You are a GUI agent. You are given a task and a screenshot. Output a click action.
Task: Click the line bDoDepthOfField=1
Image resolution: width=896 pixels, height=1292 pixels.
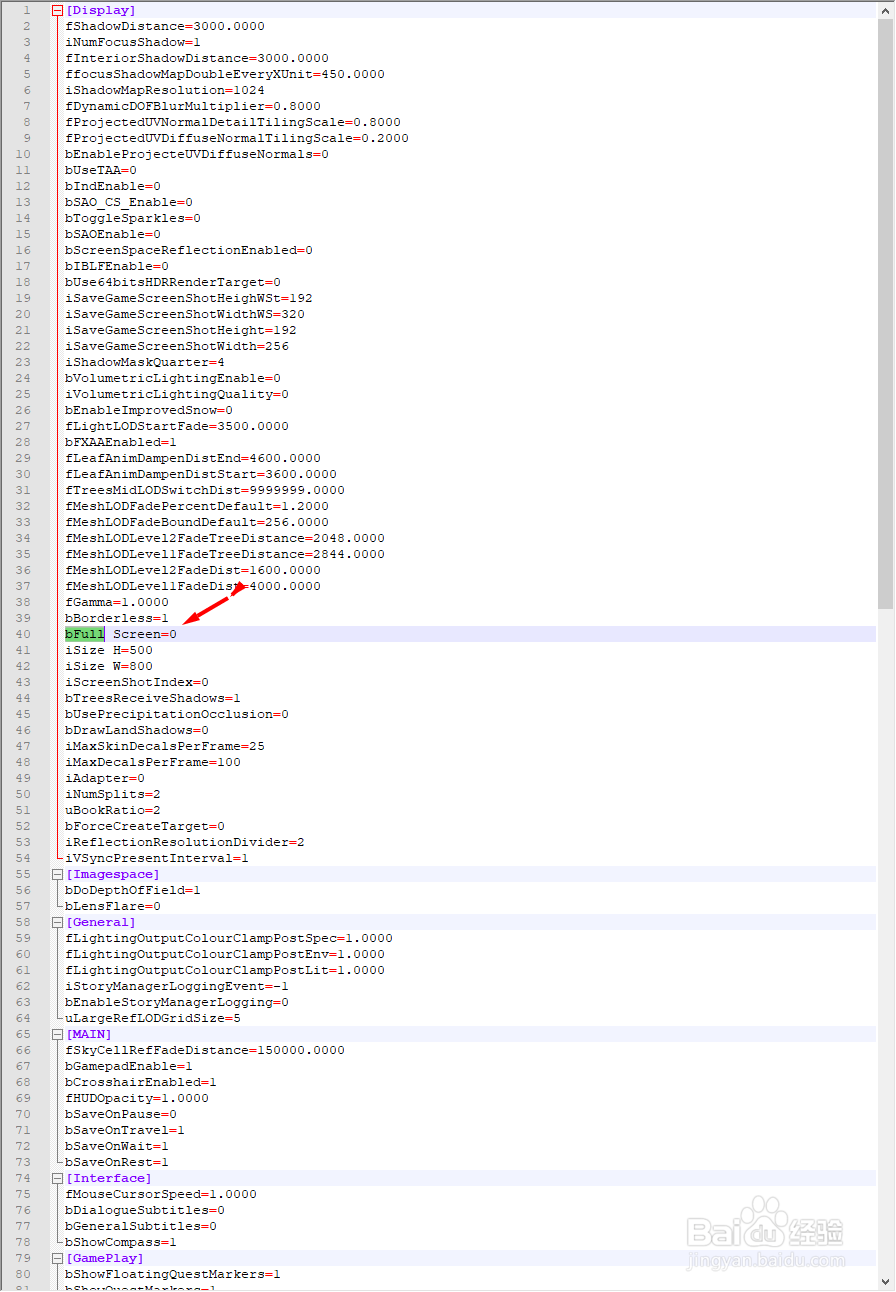tap(133, 890)
